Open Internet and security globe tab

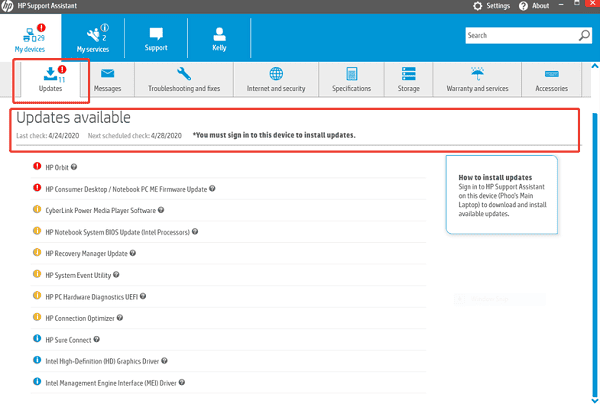275,78
